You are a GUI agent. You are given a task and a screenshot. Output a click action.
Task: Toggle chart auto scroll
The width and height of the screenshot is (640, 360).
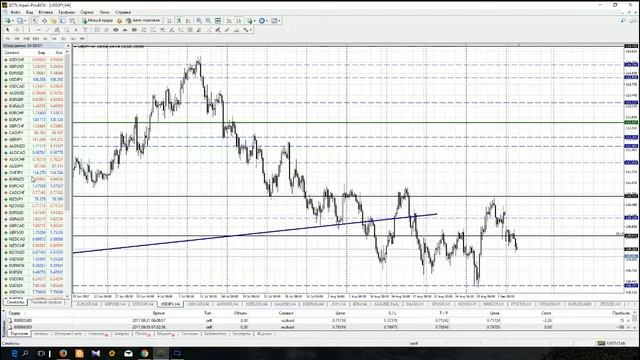229,20
